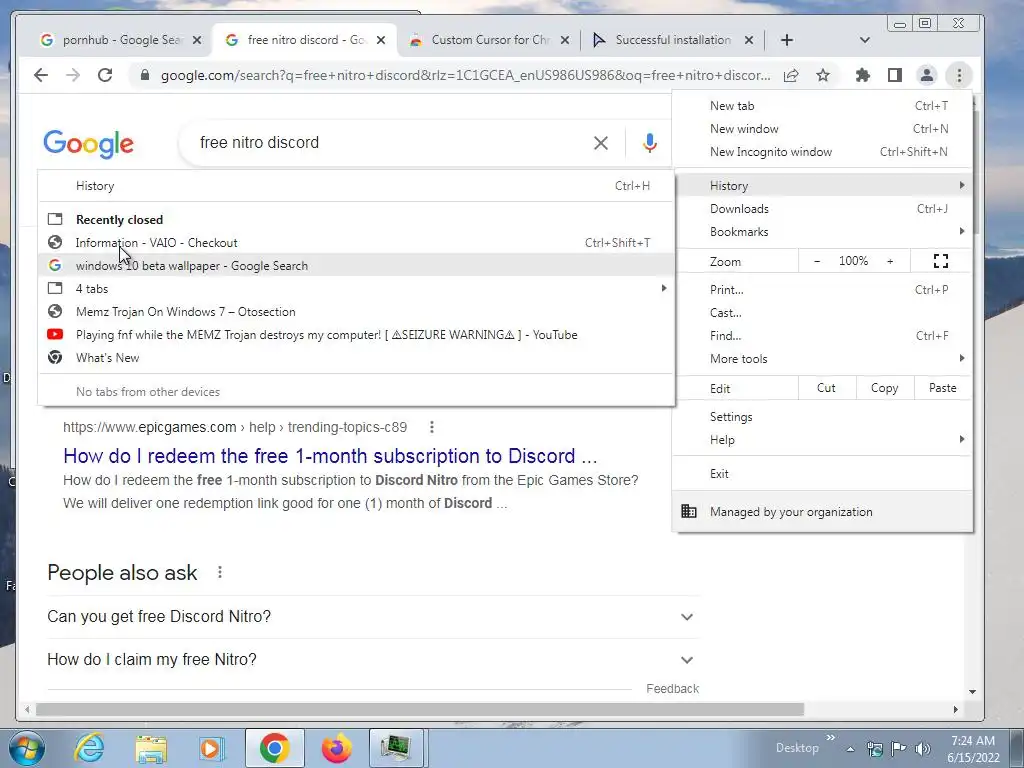Open the Epic Games redeem subscription result
The height and width of the screenshot is (768, 1024).
[330, 456]
